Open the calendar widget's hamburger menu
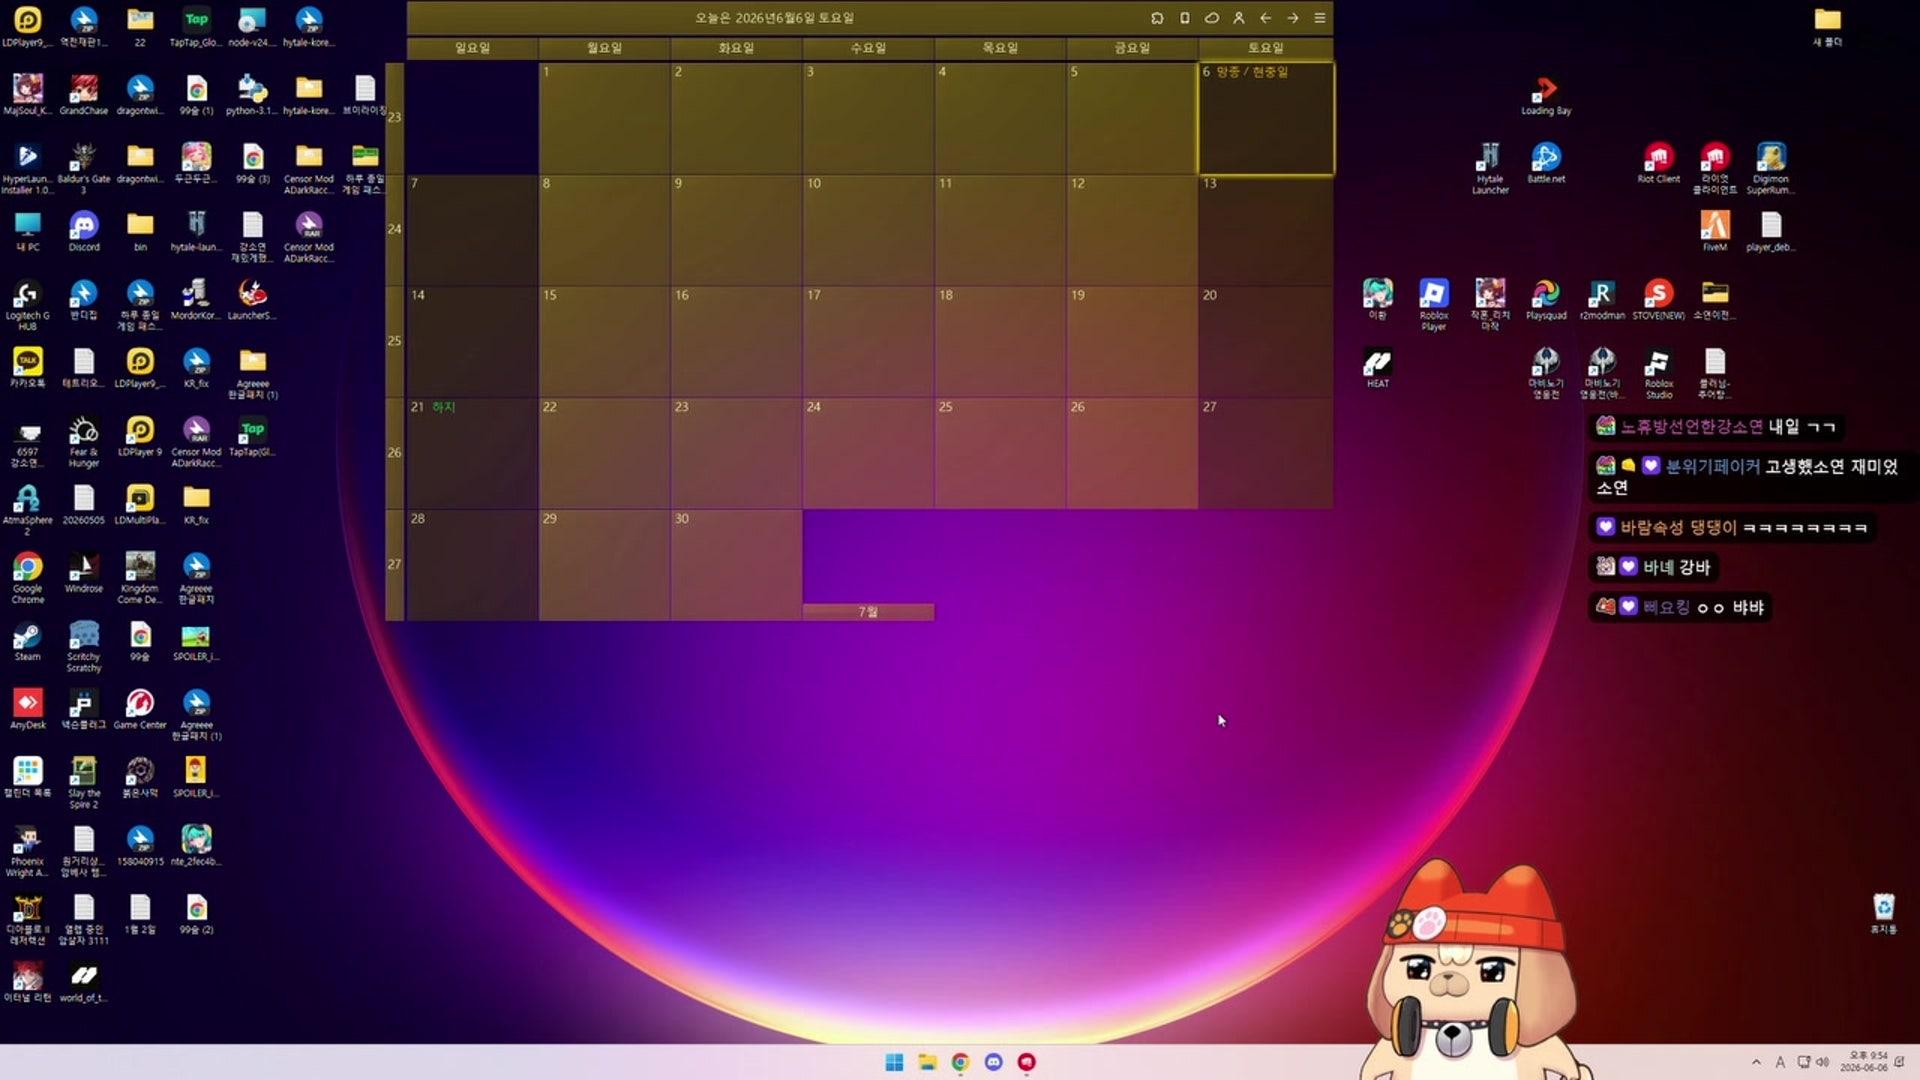 1320,18
